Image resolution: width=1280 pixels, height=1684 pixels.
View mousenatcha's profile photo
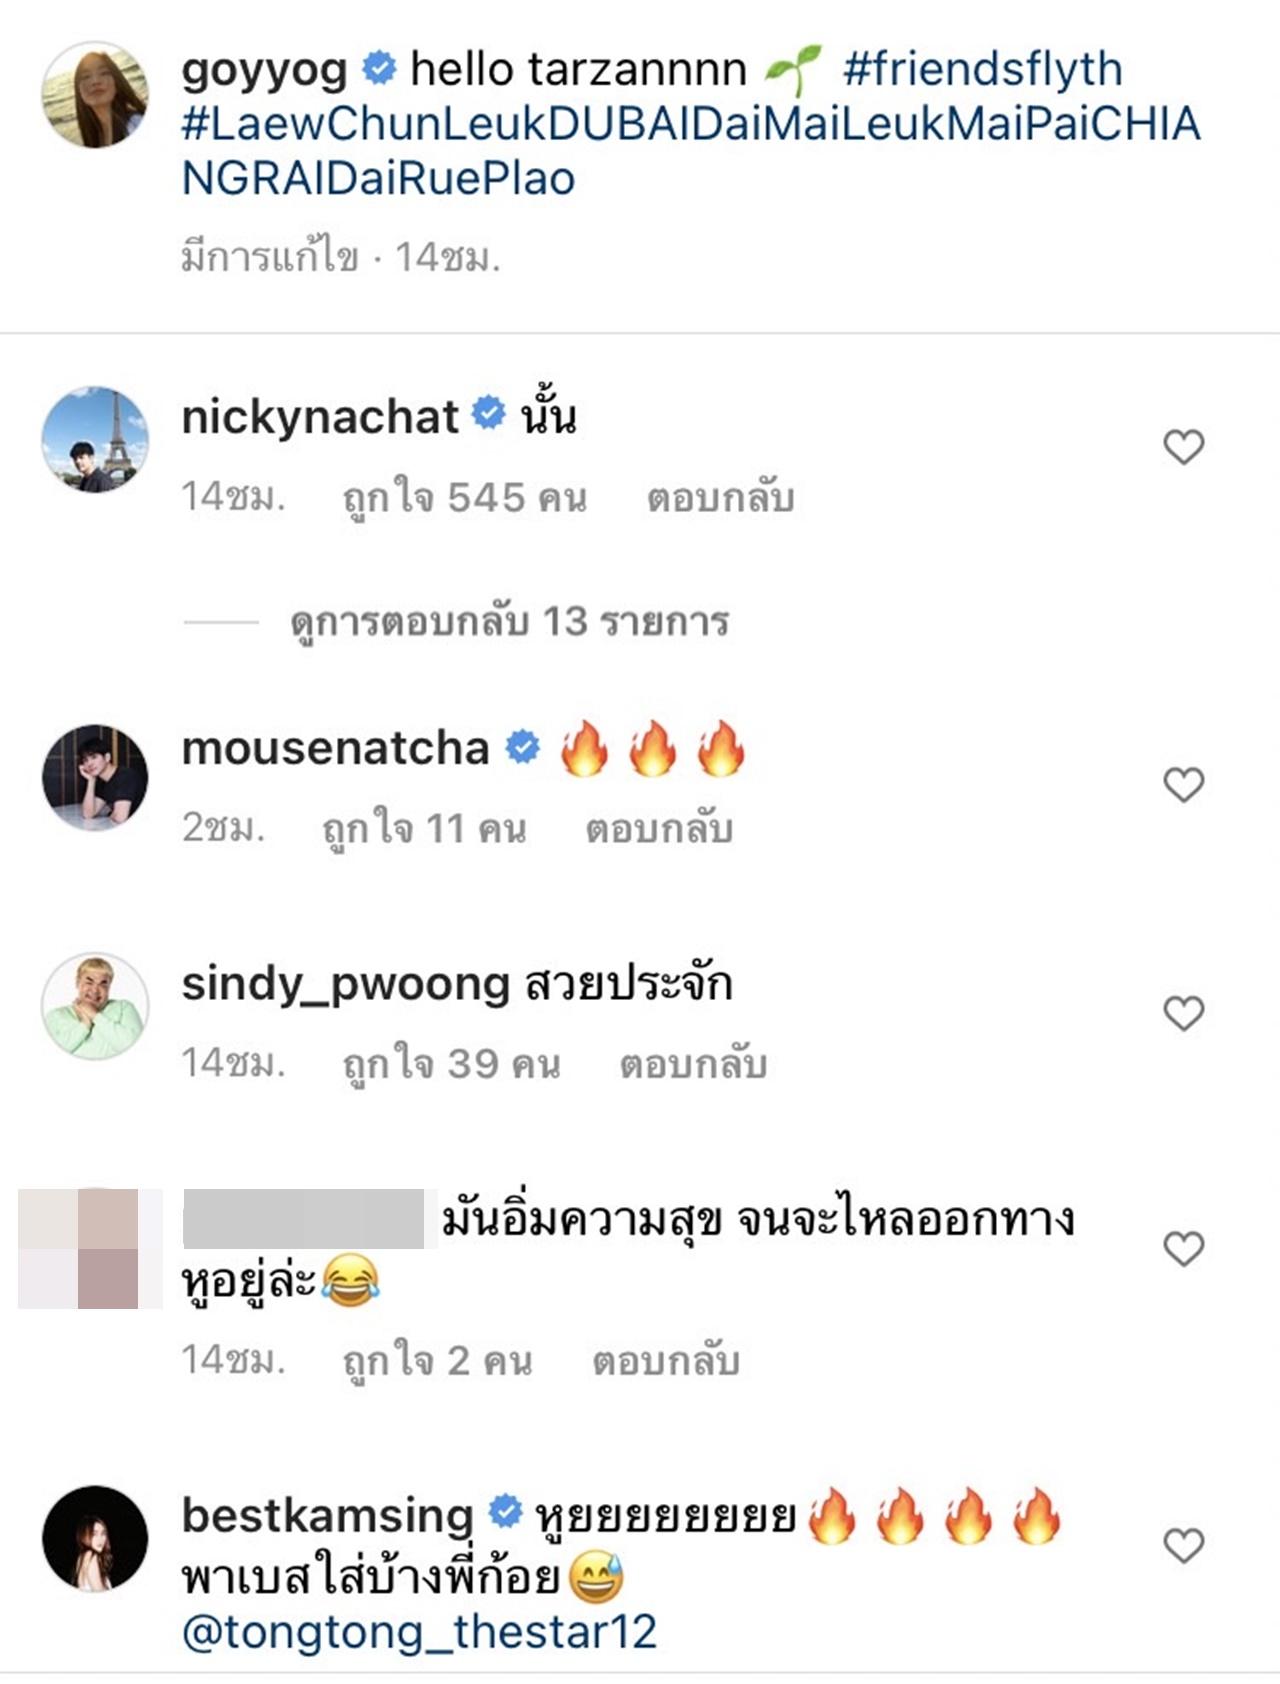[x=95, y=777]
